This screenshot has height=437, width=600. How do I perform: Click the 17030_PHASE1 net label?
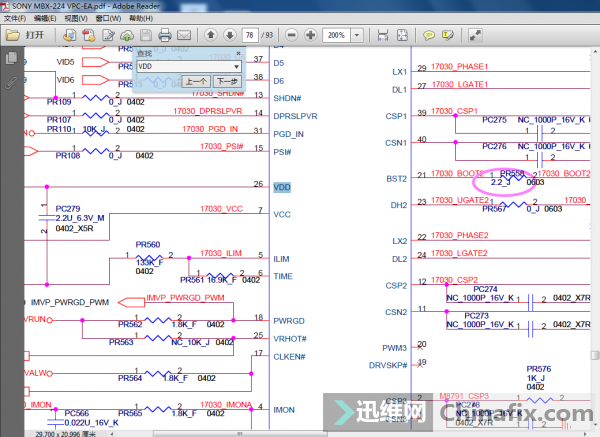point(460,67)
